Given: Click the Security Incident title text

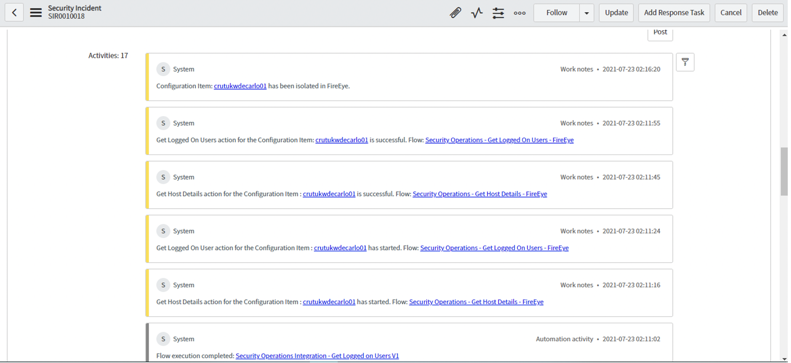Looking at the screenshot, I should click(75, 9).
